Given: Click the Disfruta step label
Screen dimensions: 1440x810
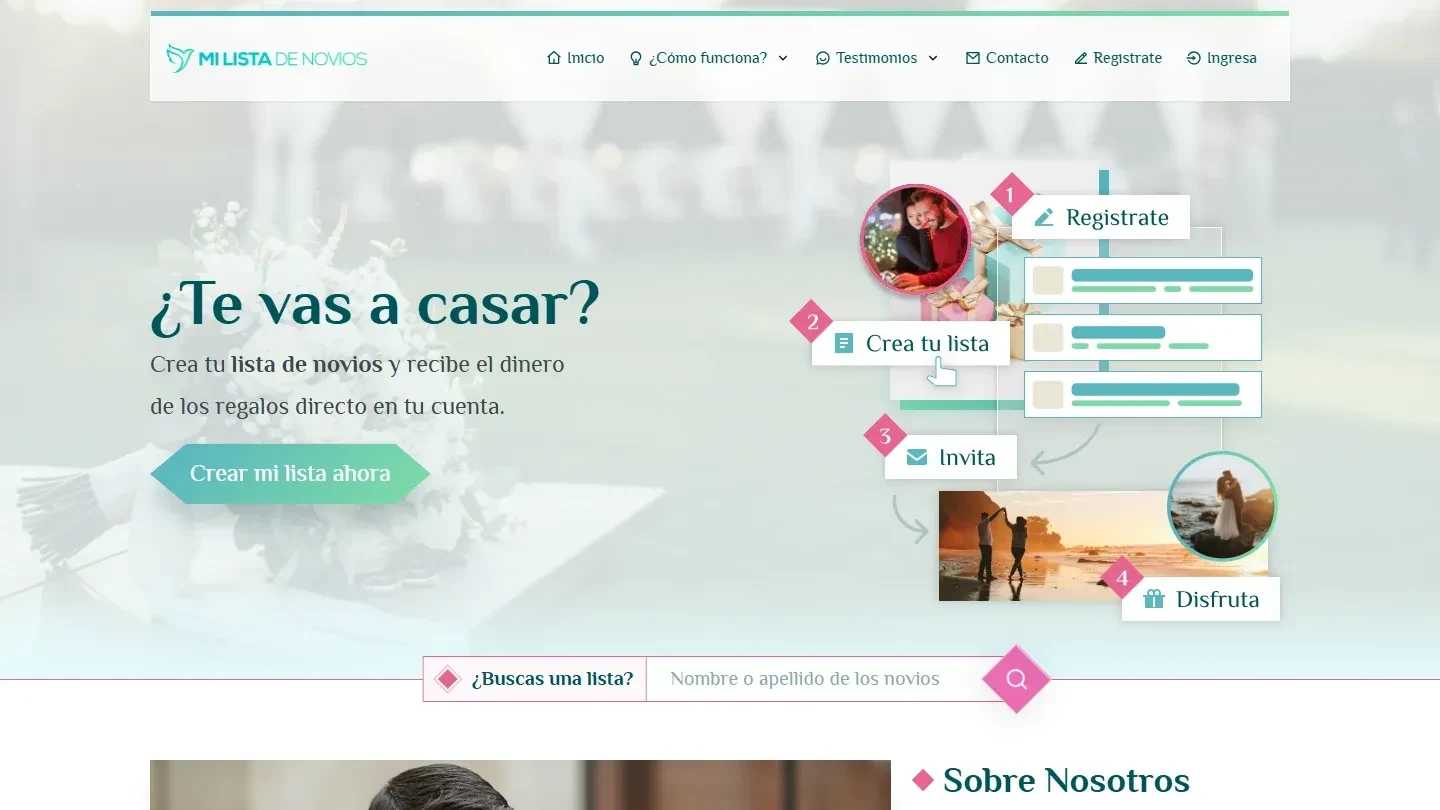Looking at the screenshot, I should coord(1218,599).
